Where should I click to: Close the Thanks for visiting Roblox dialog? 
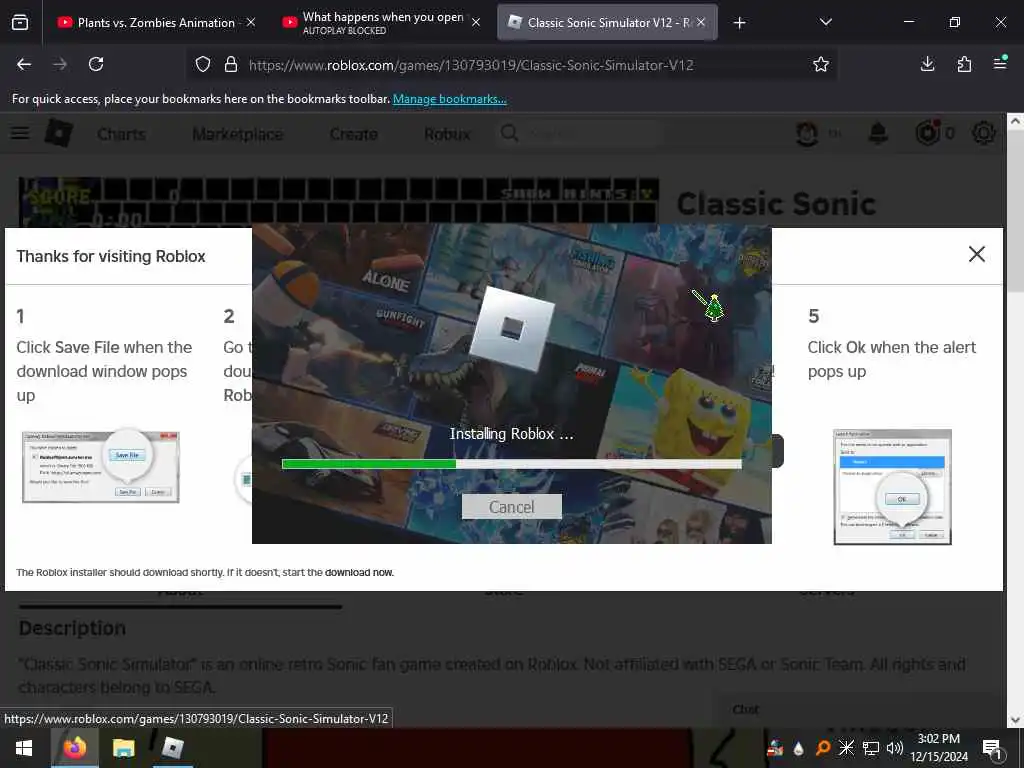coord(976,254)
